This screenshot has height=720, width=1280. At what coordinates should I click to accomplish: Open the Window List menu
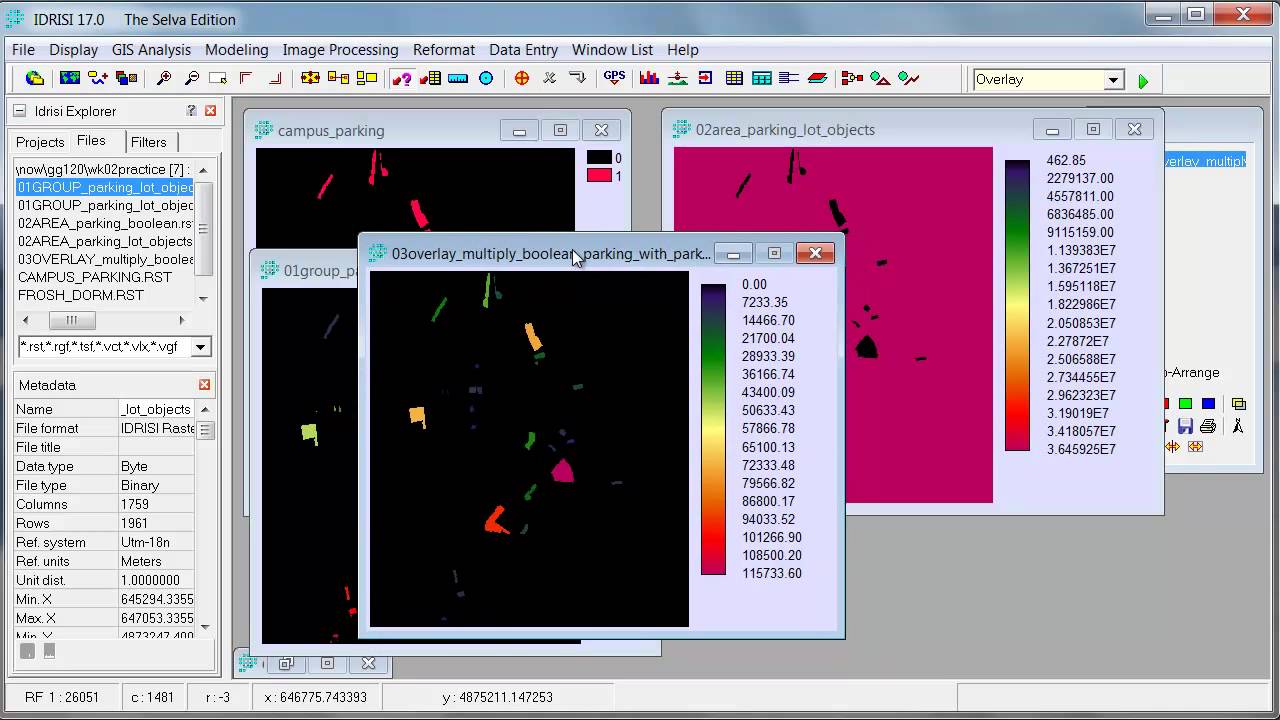click(612, 49)
